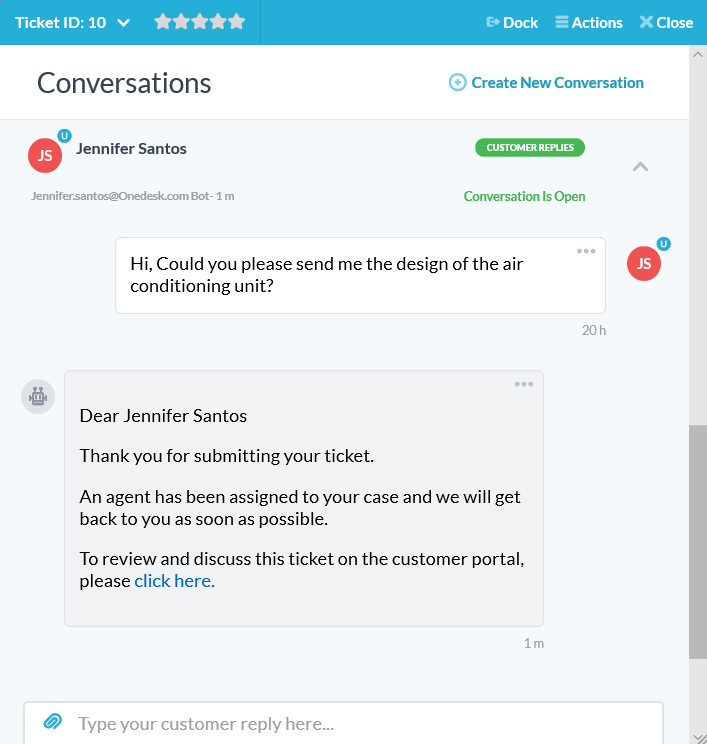Click the JS avatar beside customer message
Viewport: 707px width, 744px height.
644,263
